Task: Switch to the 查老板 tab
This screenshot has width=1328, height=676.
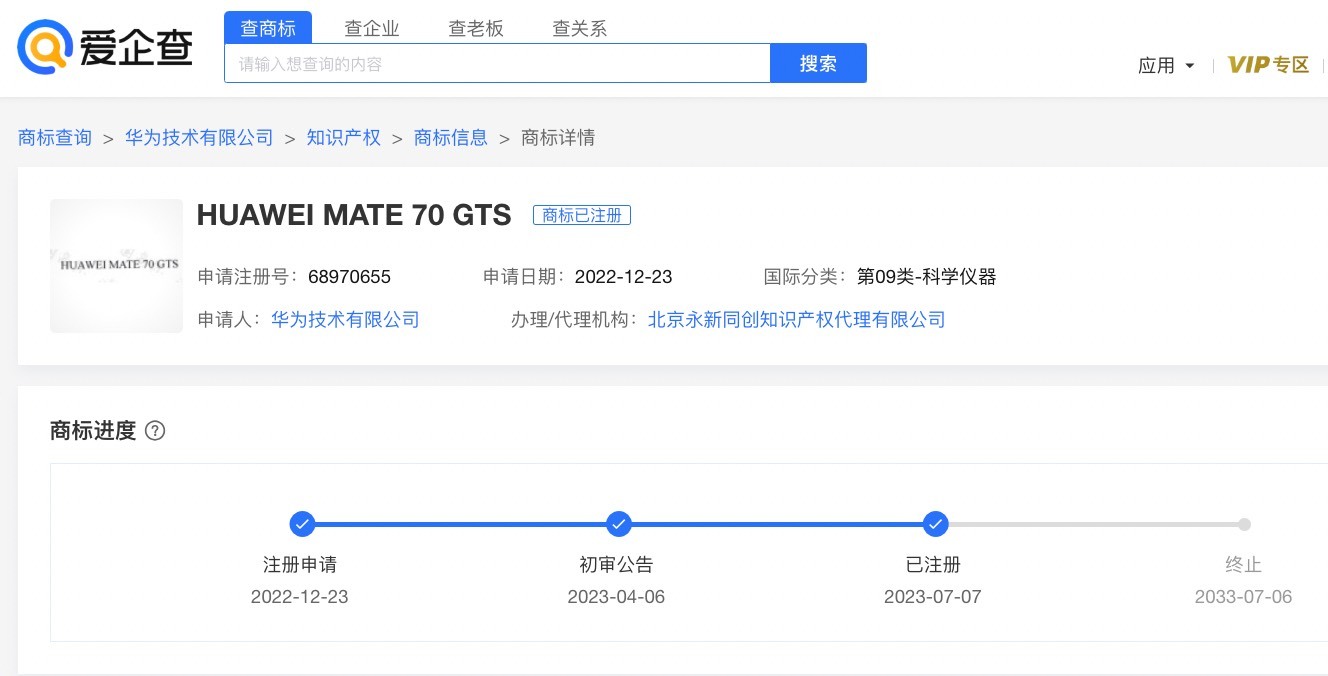Action: [x=476, y=28]
